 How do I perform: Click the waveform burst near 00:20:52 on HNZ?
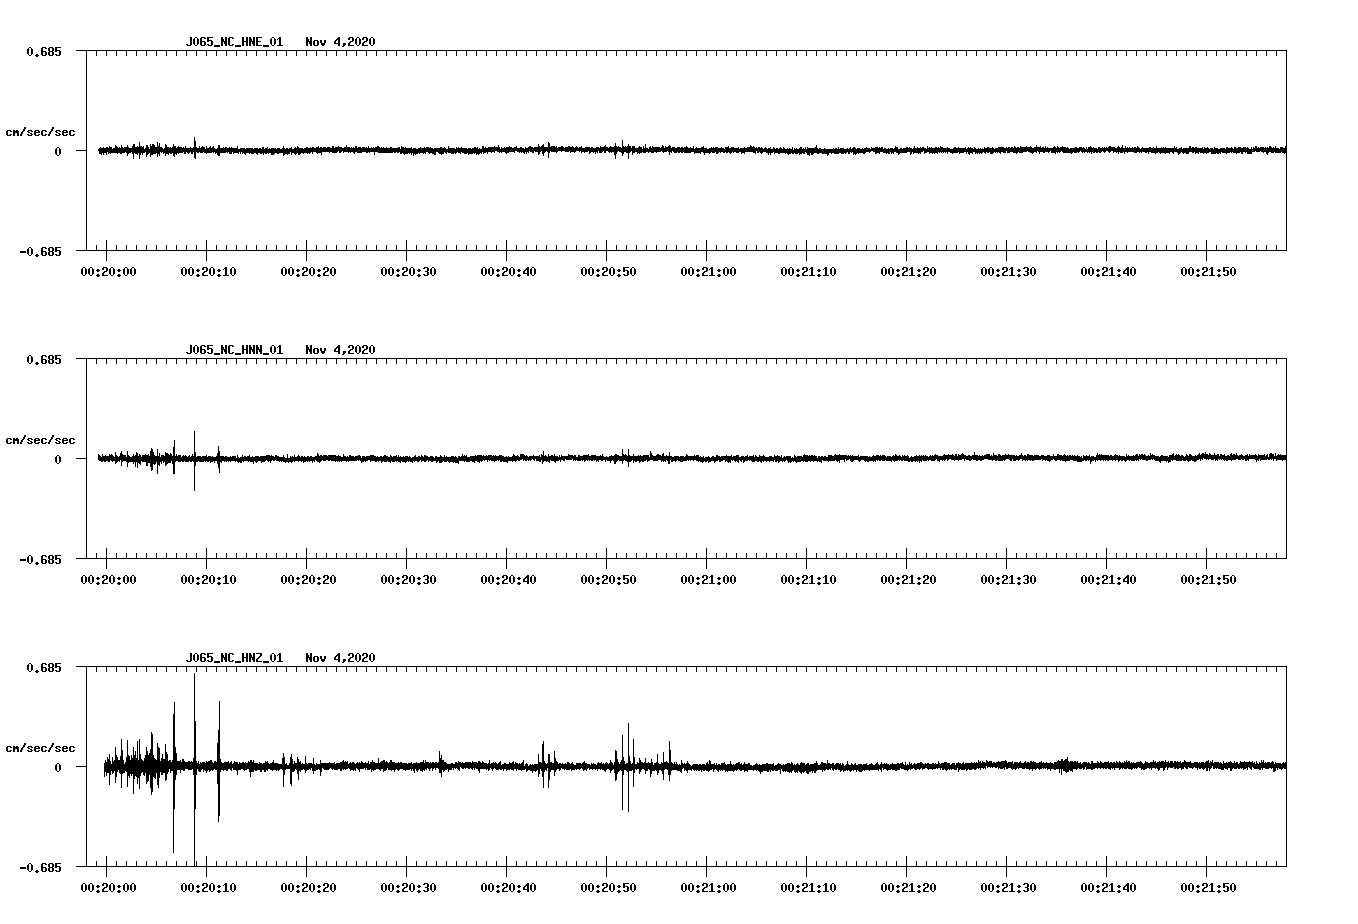tap(625, 765)
